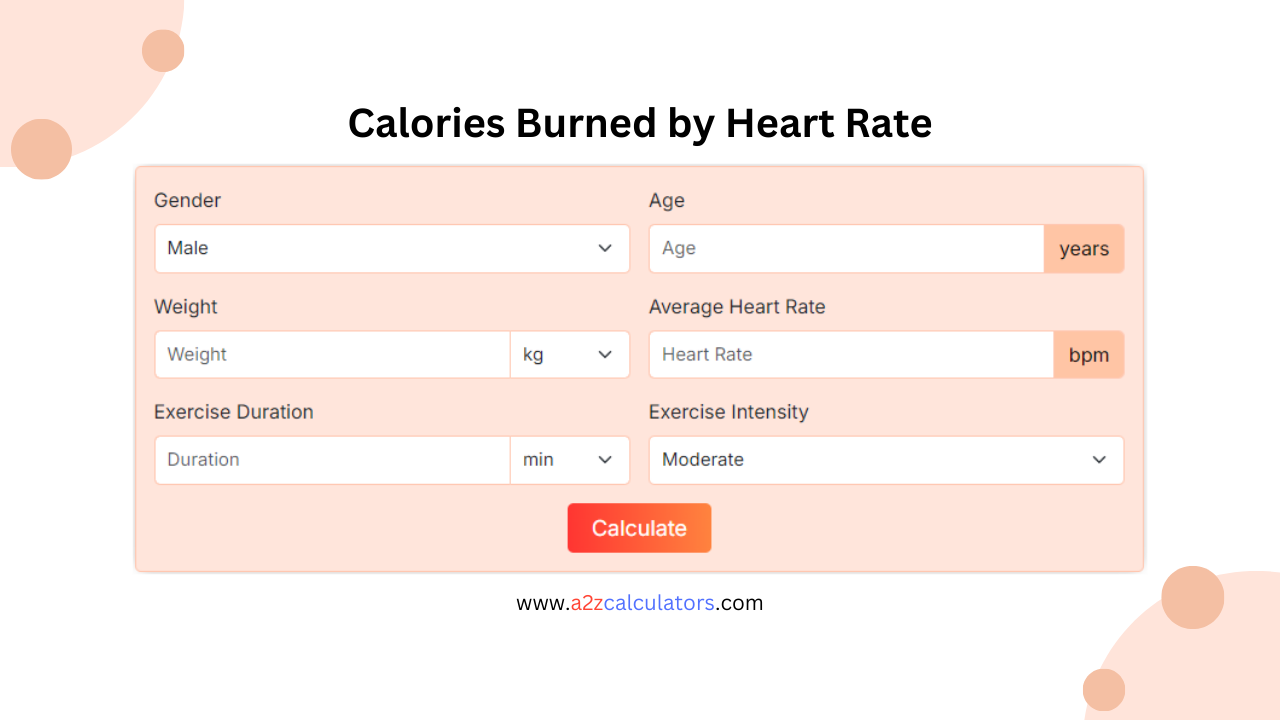
Task: Click the bpm unit badge
Action: (x=1089, y=354)
